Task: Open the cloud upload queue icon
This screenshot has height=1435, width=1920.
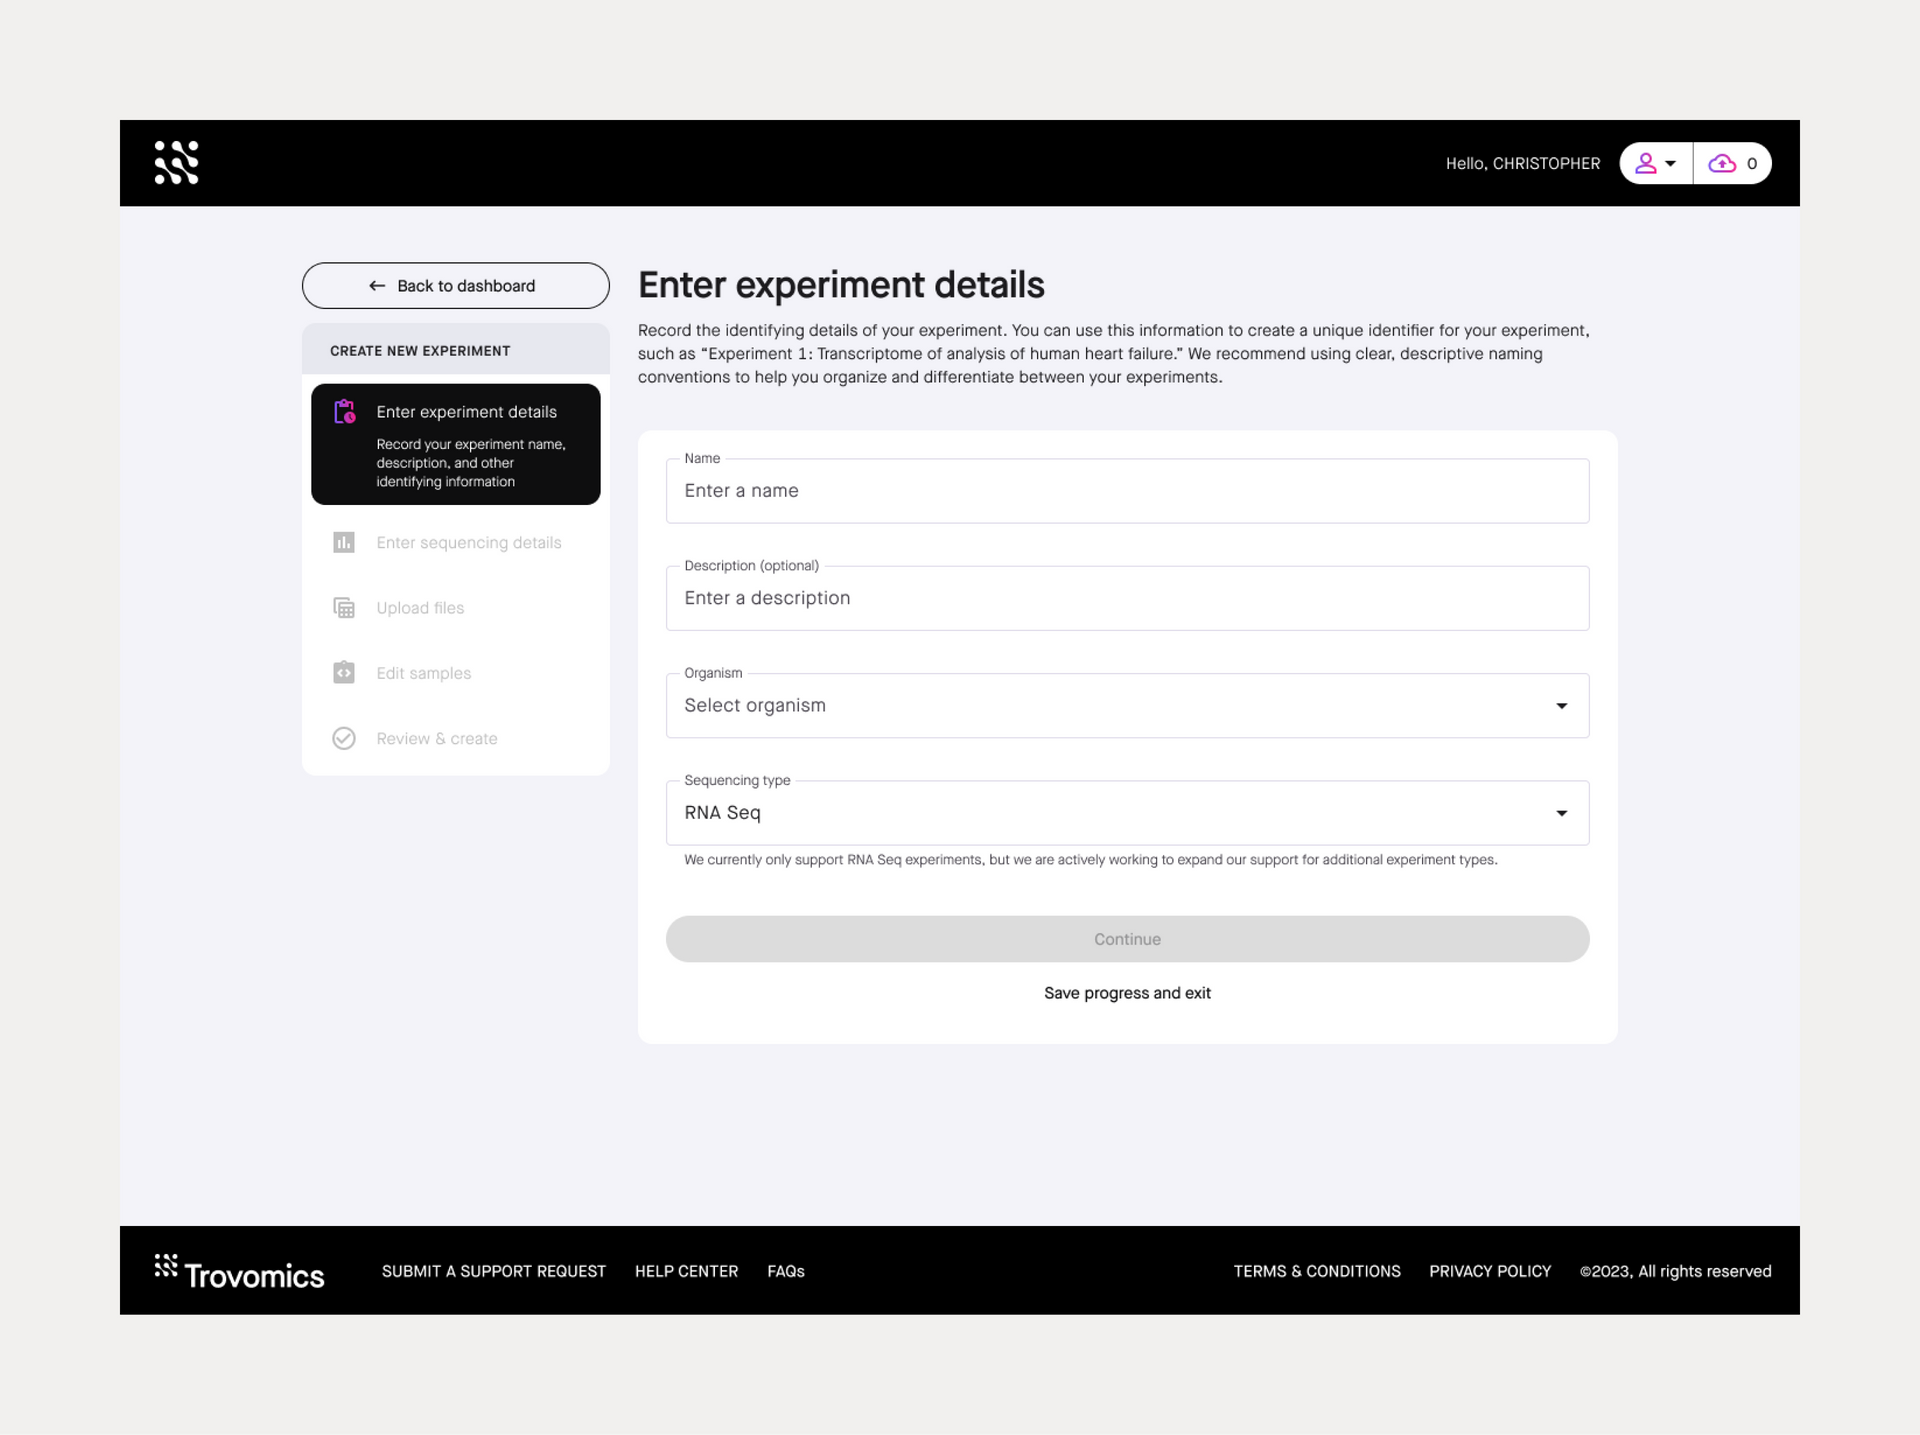Action: click(x=1732, y=163)
